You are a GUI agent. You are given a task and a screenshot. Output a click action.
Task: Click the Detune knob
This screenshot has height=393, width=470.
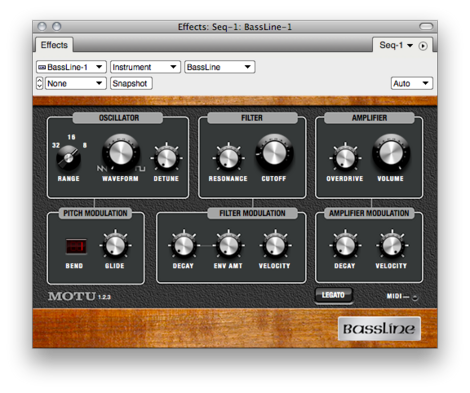click(x=166, y=158)
